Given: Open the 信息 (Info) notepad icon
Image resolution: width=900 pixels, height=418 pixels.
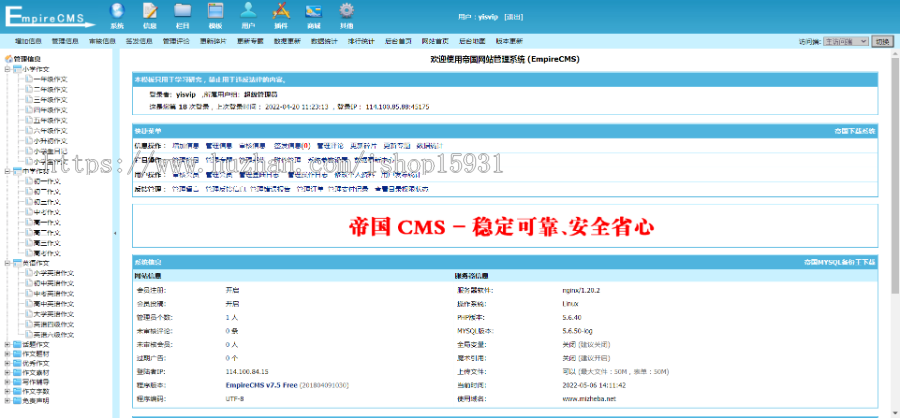Looking at the screenshot, I should pos(150,11).
